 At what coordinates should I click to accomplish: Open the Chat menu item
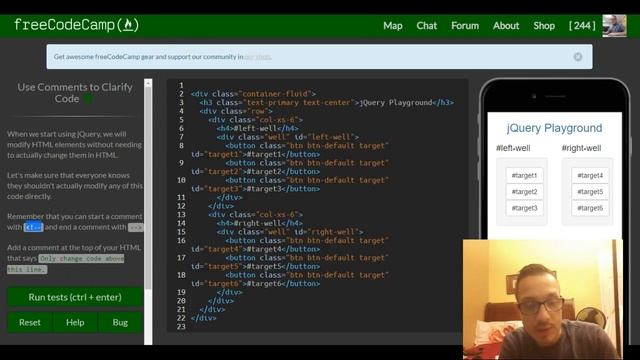coord(427,26)
